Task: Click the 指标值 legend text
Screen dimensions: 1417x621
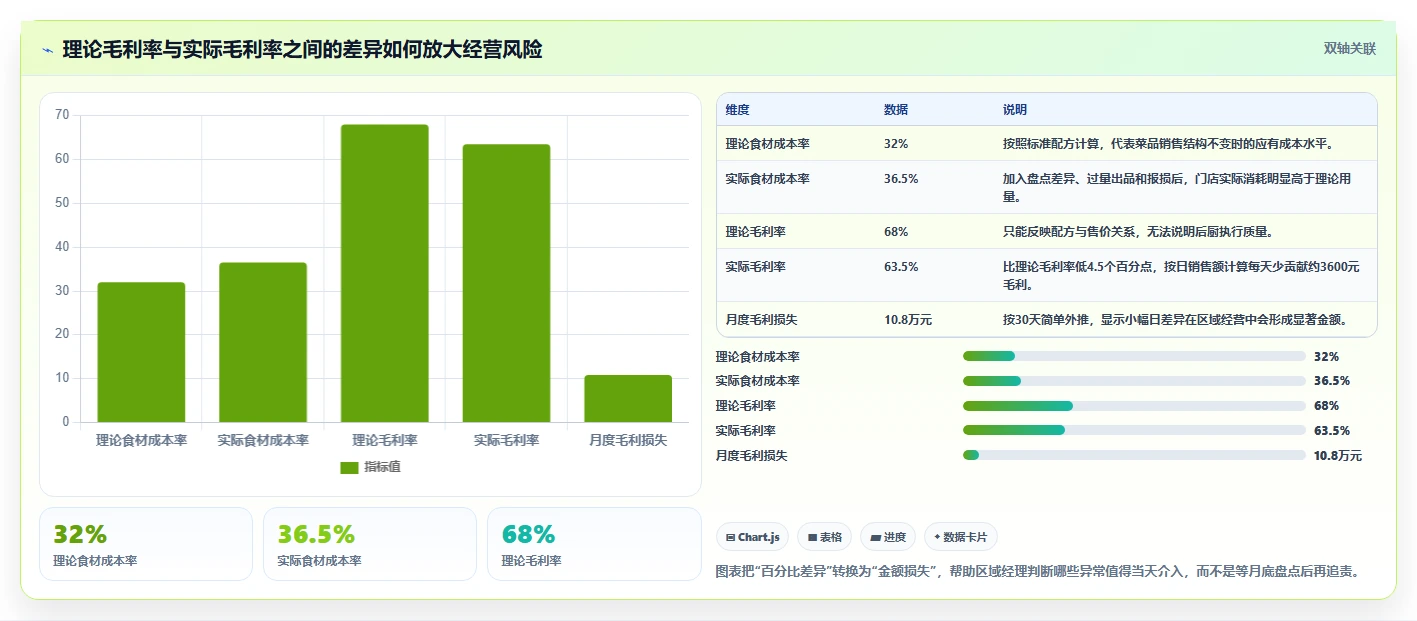Action: pyautogui.click(x=383, y=467)
